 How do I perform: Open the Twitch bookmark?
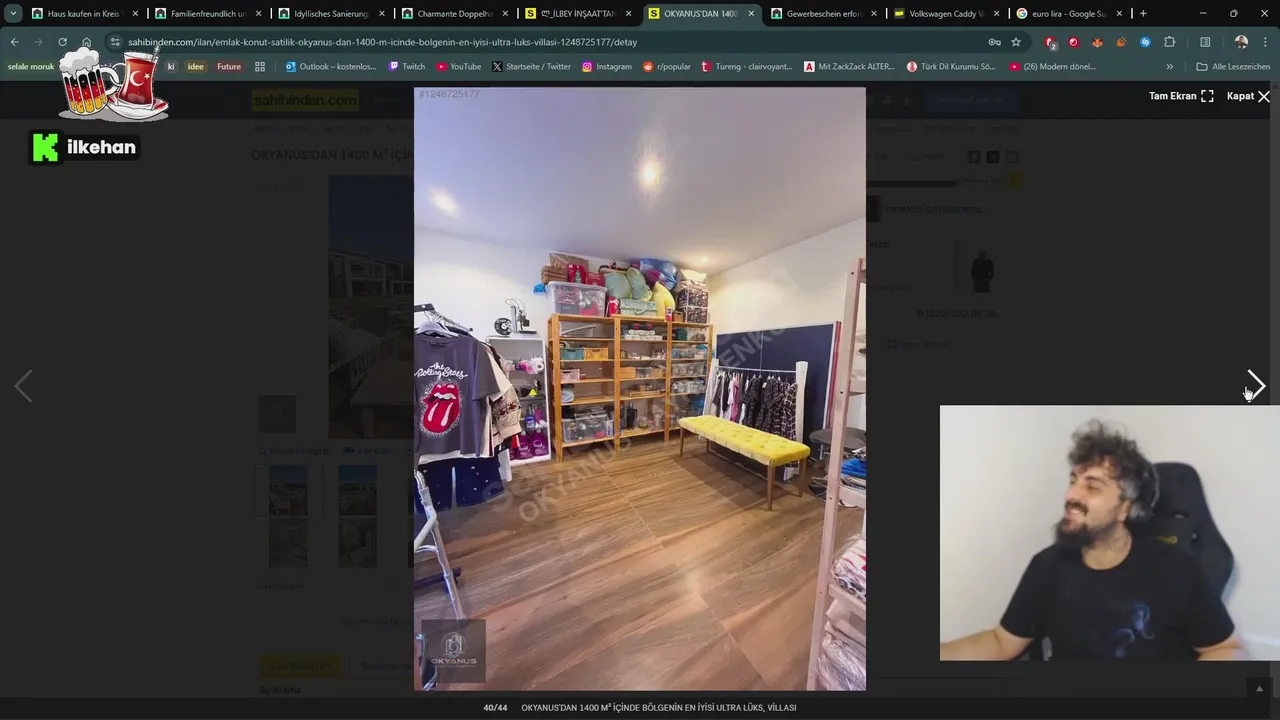(x=406, y=66)
